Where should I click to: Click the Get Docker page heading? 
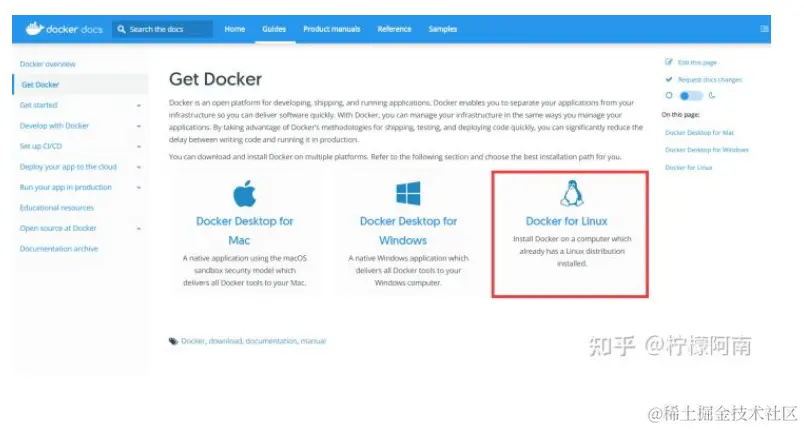[215, 79]
